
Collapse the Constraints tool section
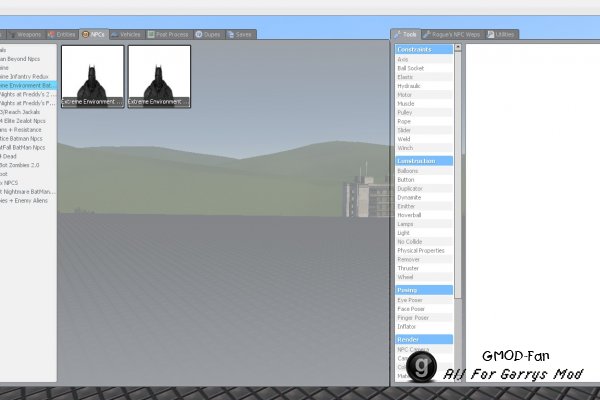coord(424,49)
